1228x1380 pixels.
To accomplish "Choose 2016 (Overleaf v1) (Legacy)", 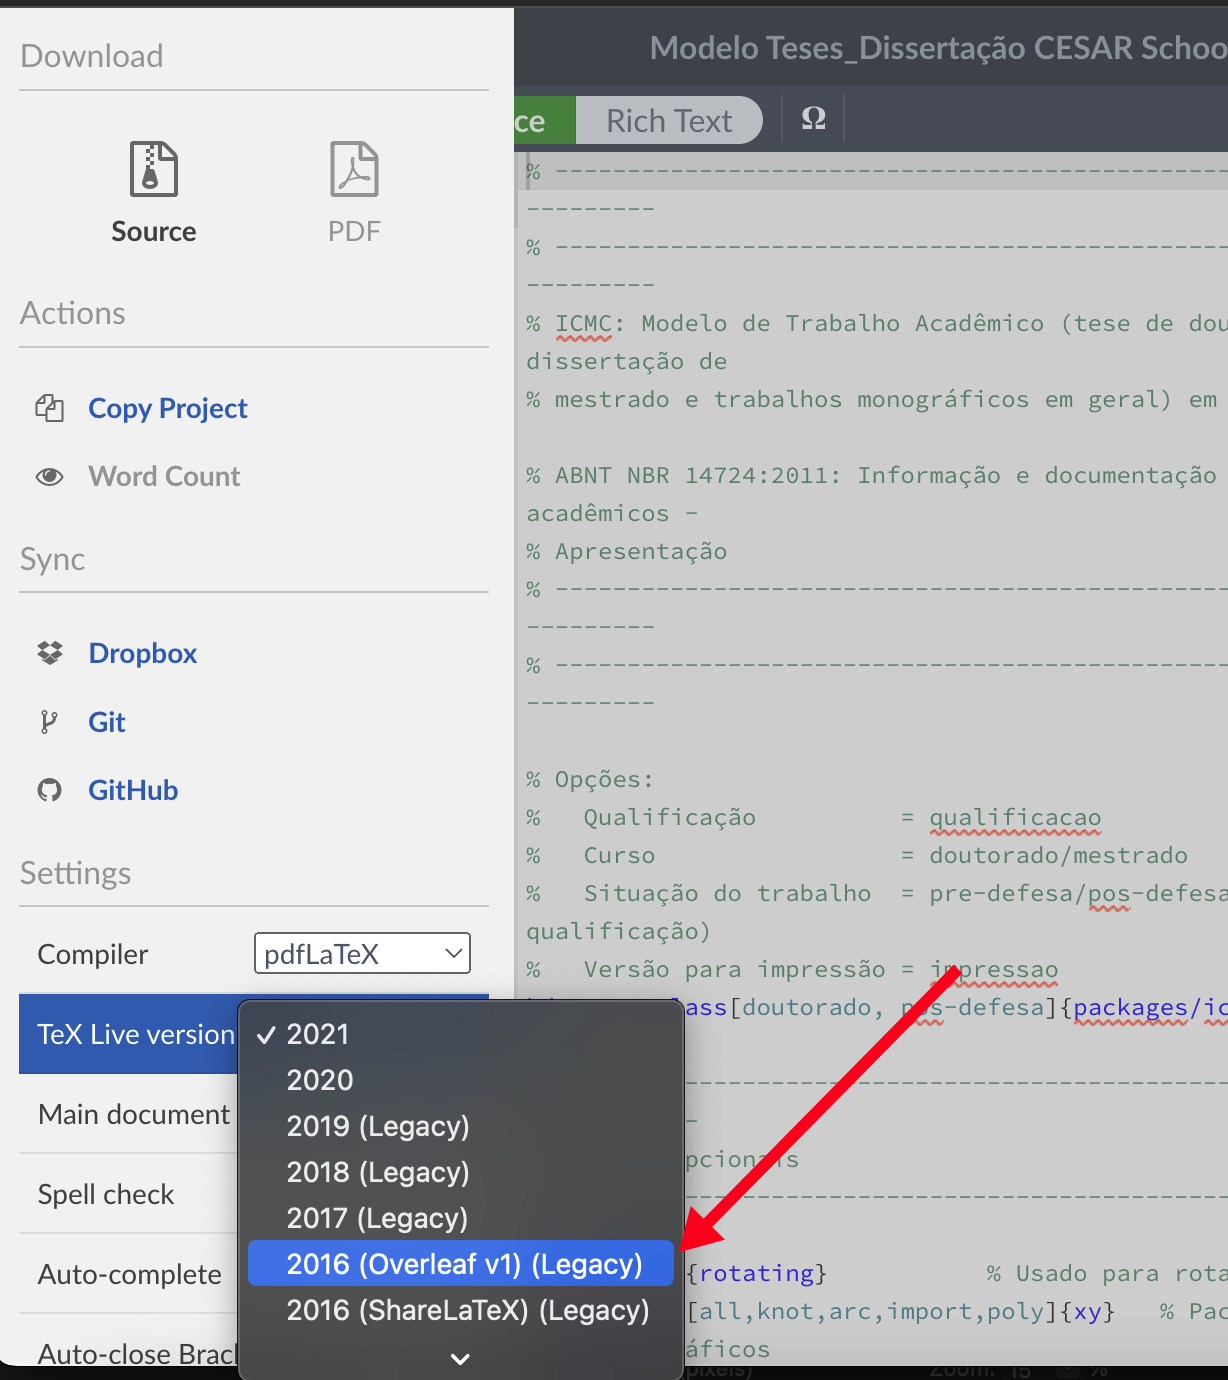I will point(460,1264).
